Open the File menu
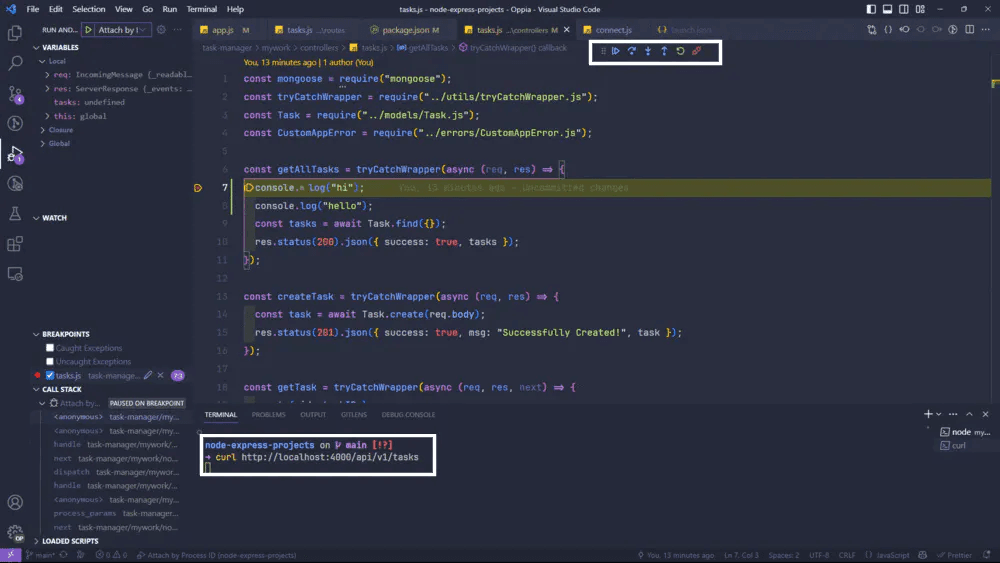 click(33, 9)
